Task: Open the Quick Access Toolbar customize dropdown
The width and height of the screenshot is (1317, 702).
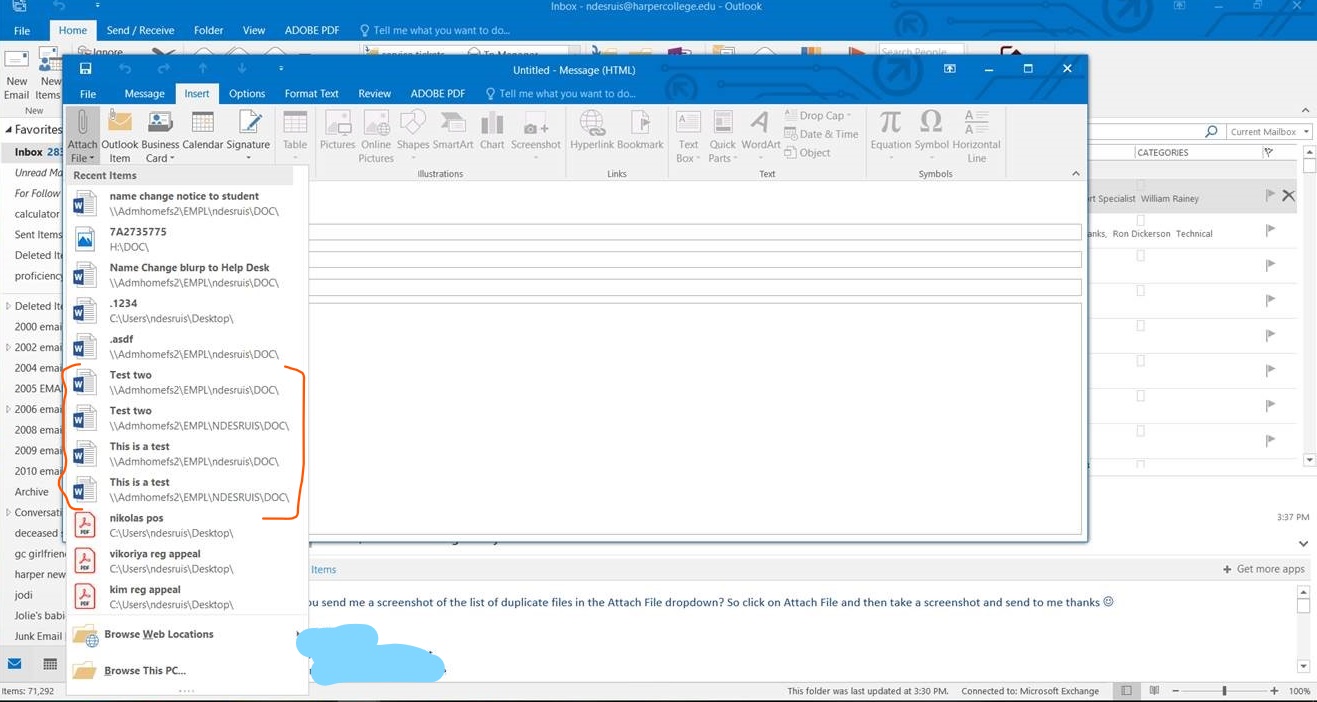Action: [x=281, y=69]
